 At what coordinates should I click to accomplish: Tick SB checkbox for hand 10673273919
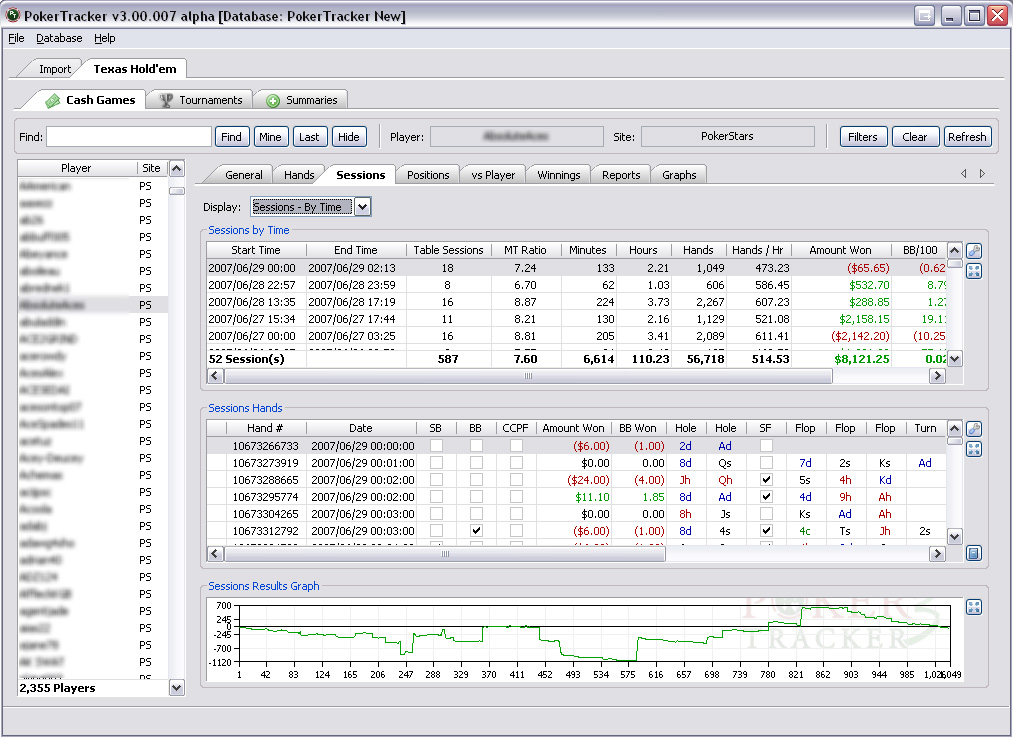[437, 463]
